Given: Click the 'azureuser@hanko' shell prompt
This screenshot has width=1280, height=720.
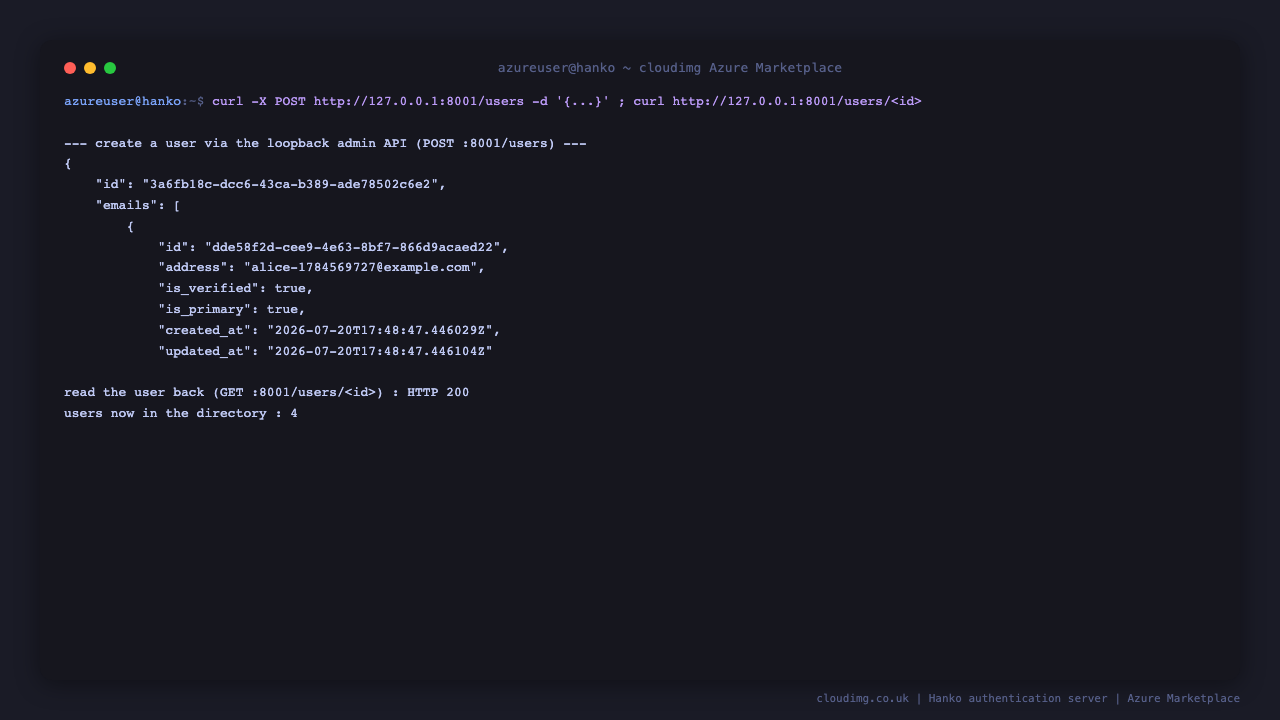Looking at the screenshot, I should click(123, 101).
